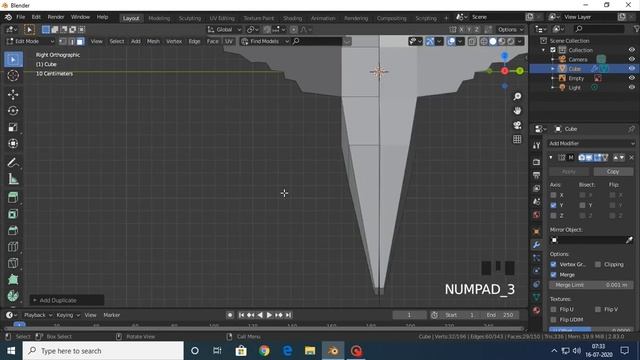Select the Extrude Region tool
This screenshot has width=640, height=360.
point(13,198)
